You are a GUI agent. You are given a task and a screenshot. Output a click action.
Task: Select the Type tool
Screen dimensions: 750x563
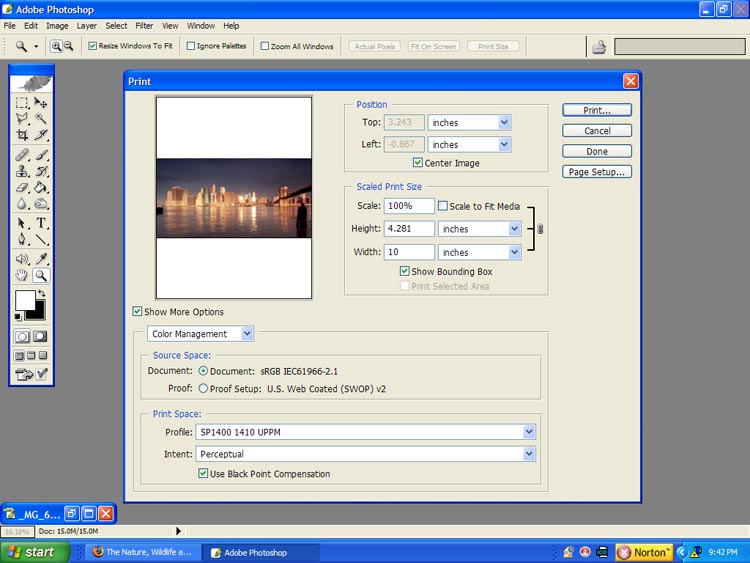coord(41,223)
